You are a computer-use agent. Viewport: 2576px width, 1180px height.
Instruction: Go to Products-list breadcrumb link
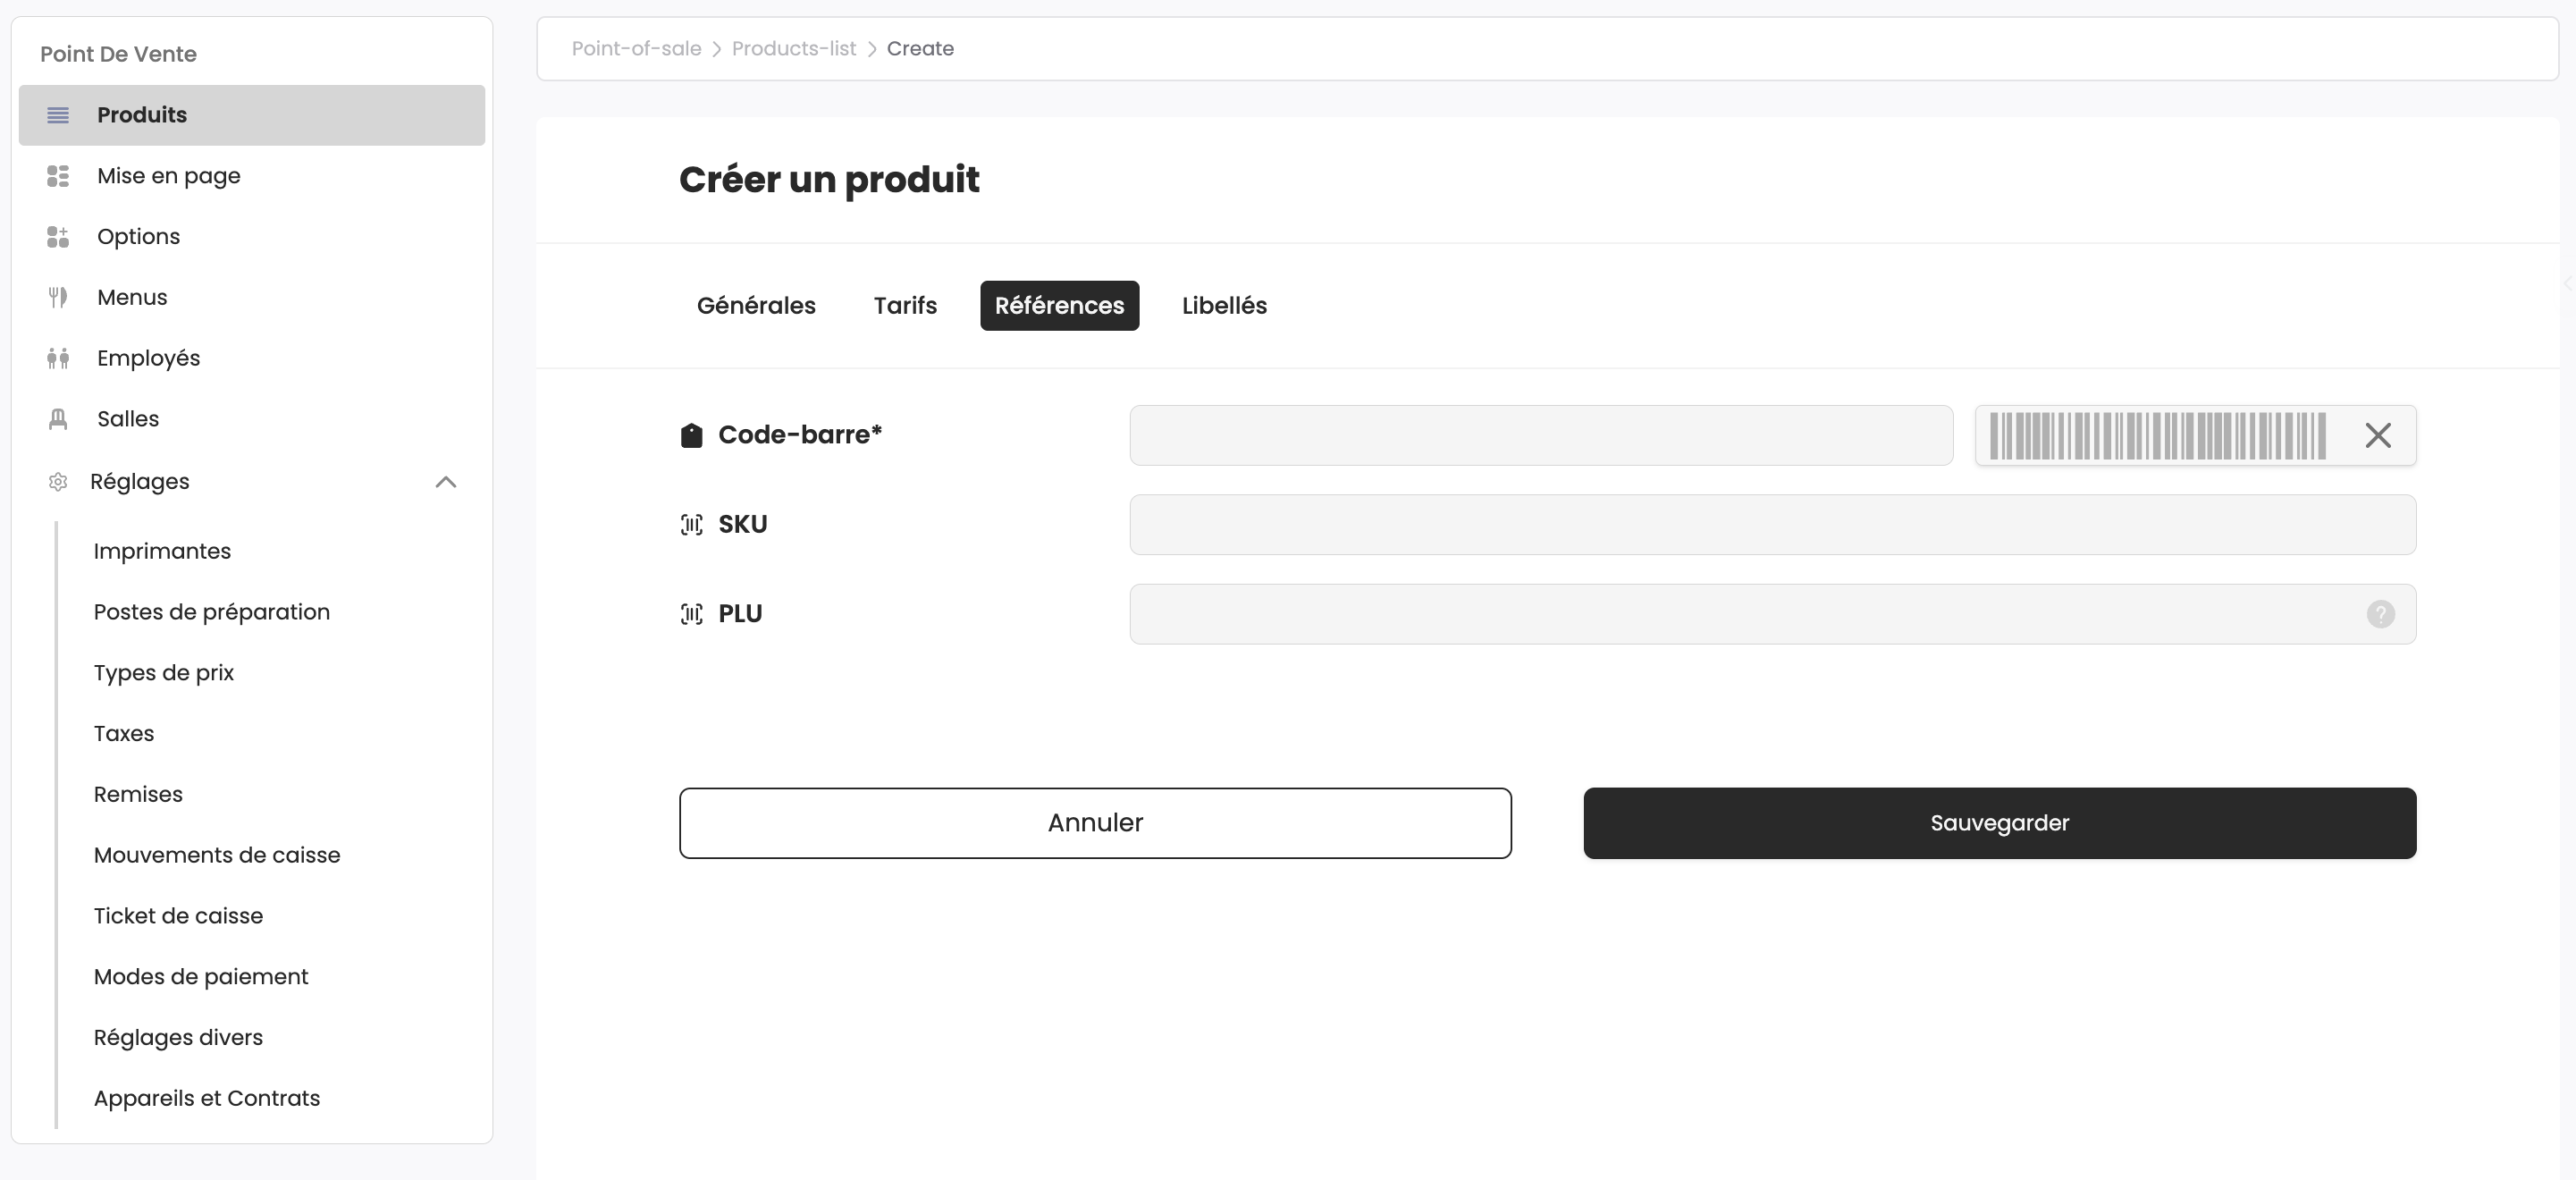(x=794, y=49)
